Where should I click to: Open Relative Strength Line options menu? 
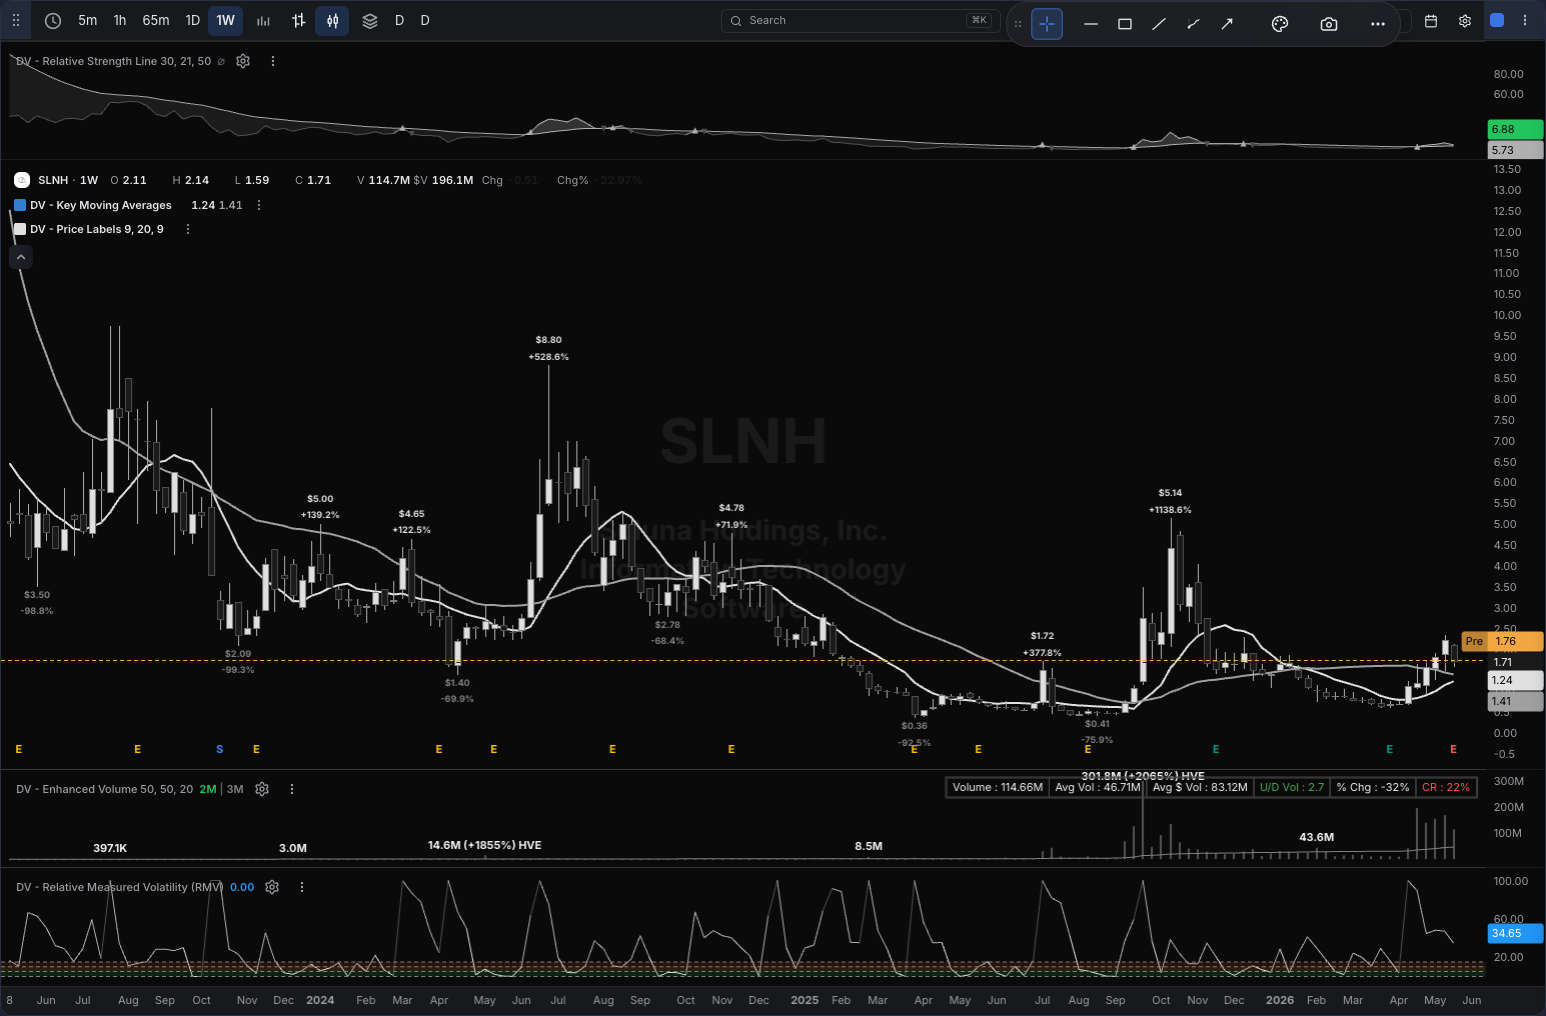(273, 61)
